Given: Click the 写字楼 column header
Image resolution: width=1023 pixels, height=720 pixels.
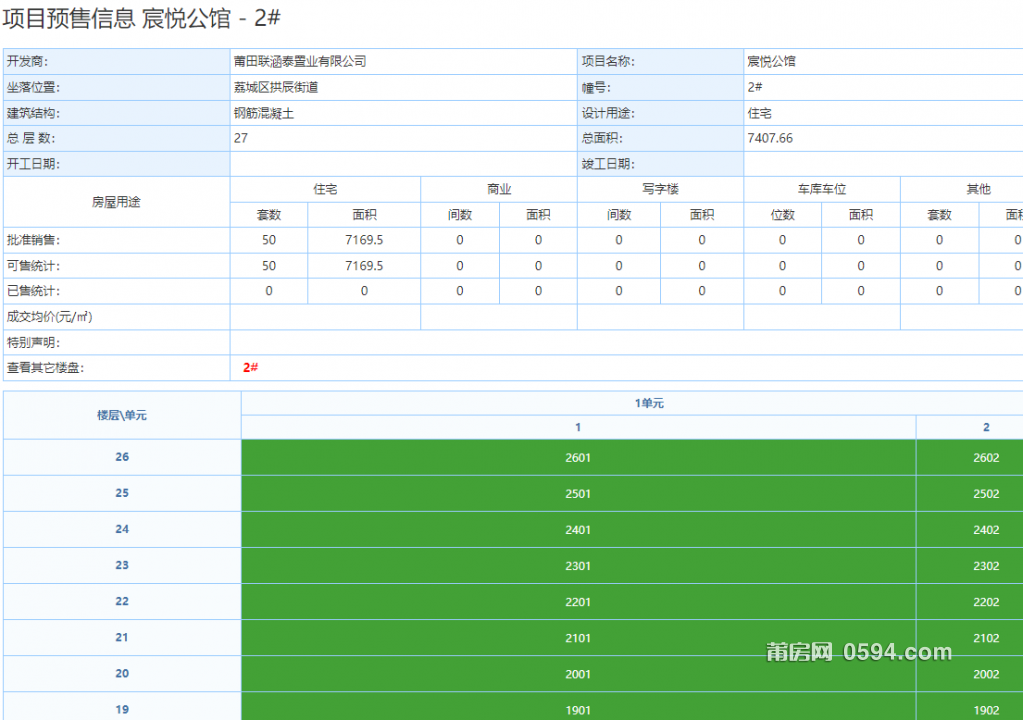Looking at the screenshot, I should (660, 189).
